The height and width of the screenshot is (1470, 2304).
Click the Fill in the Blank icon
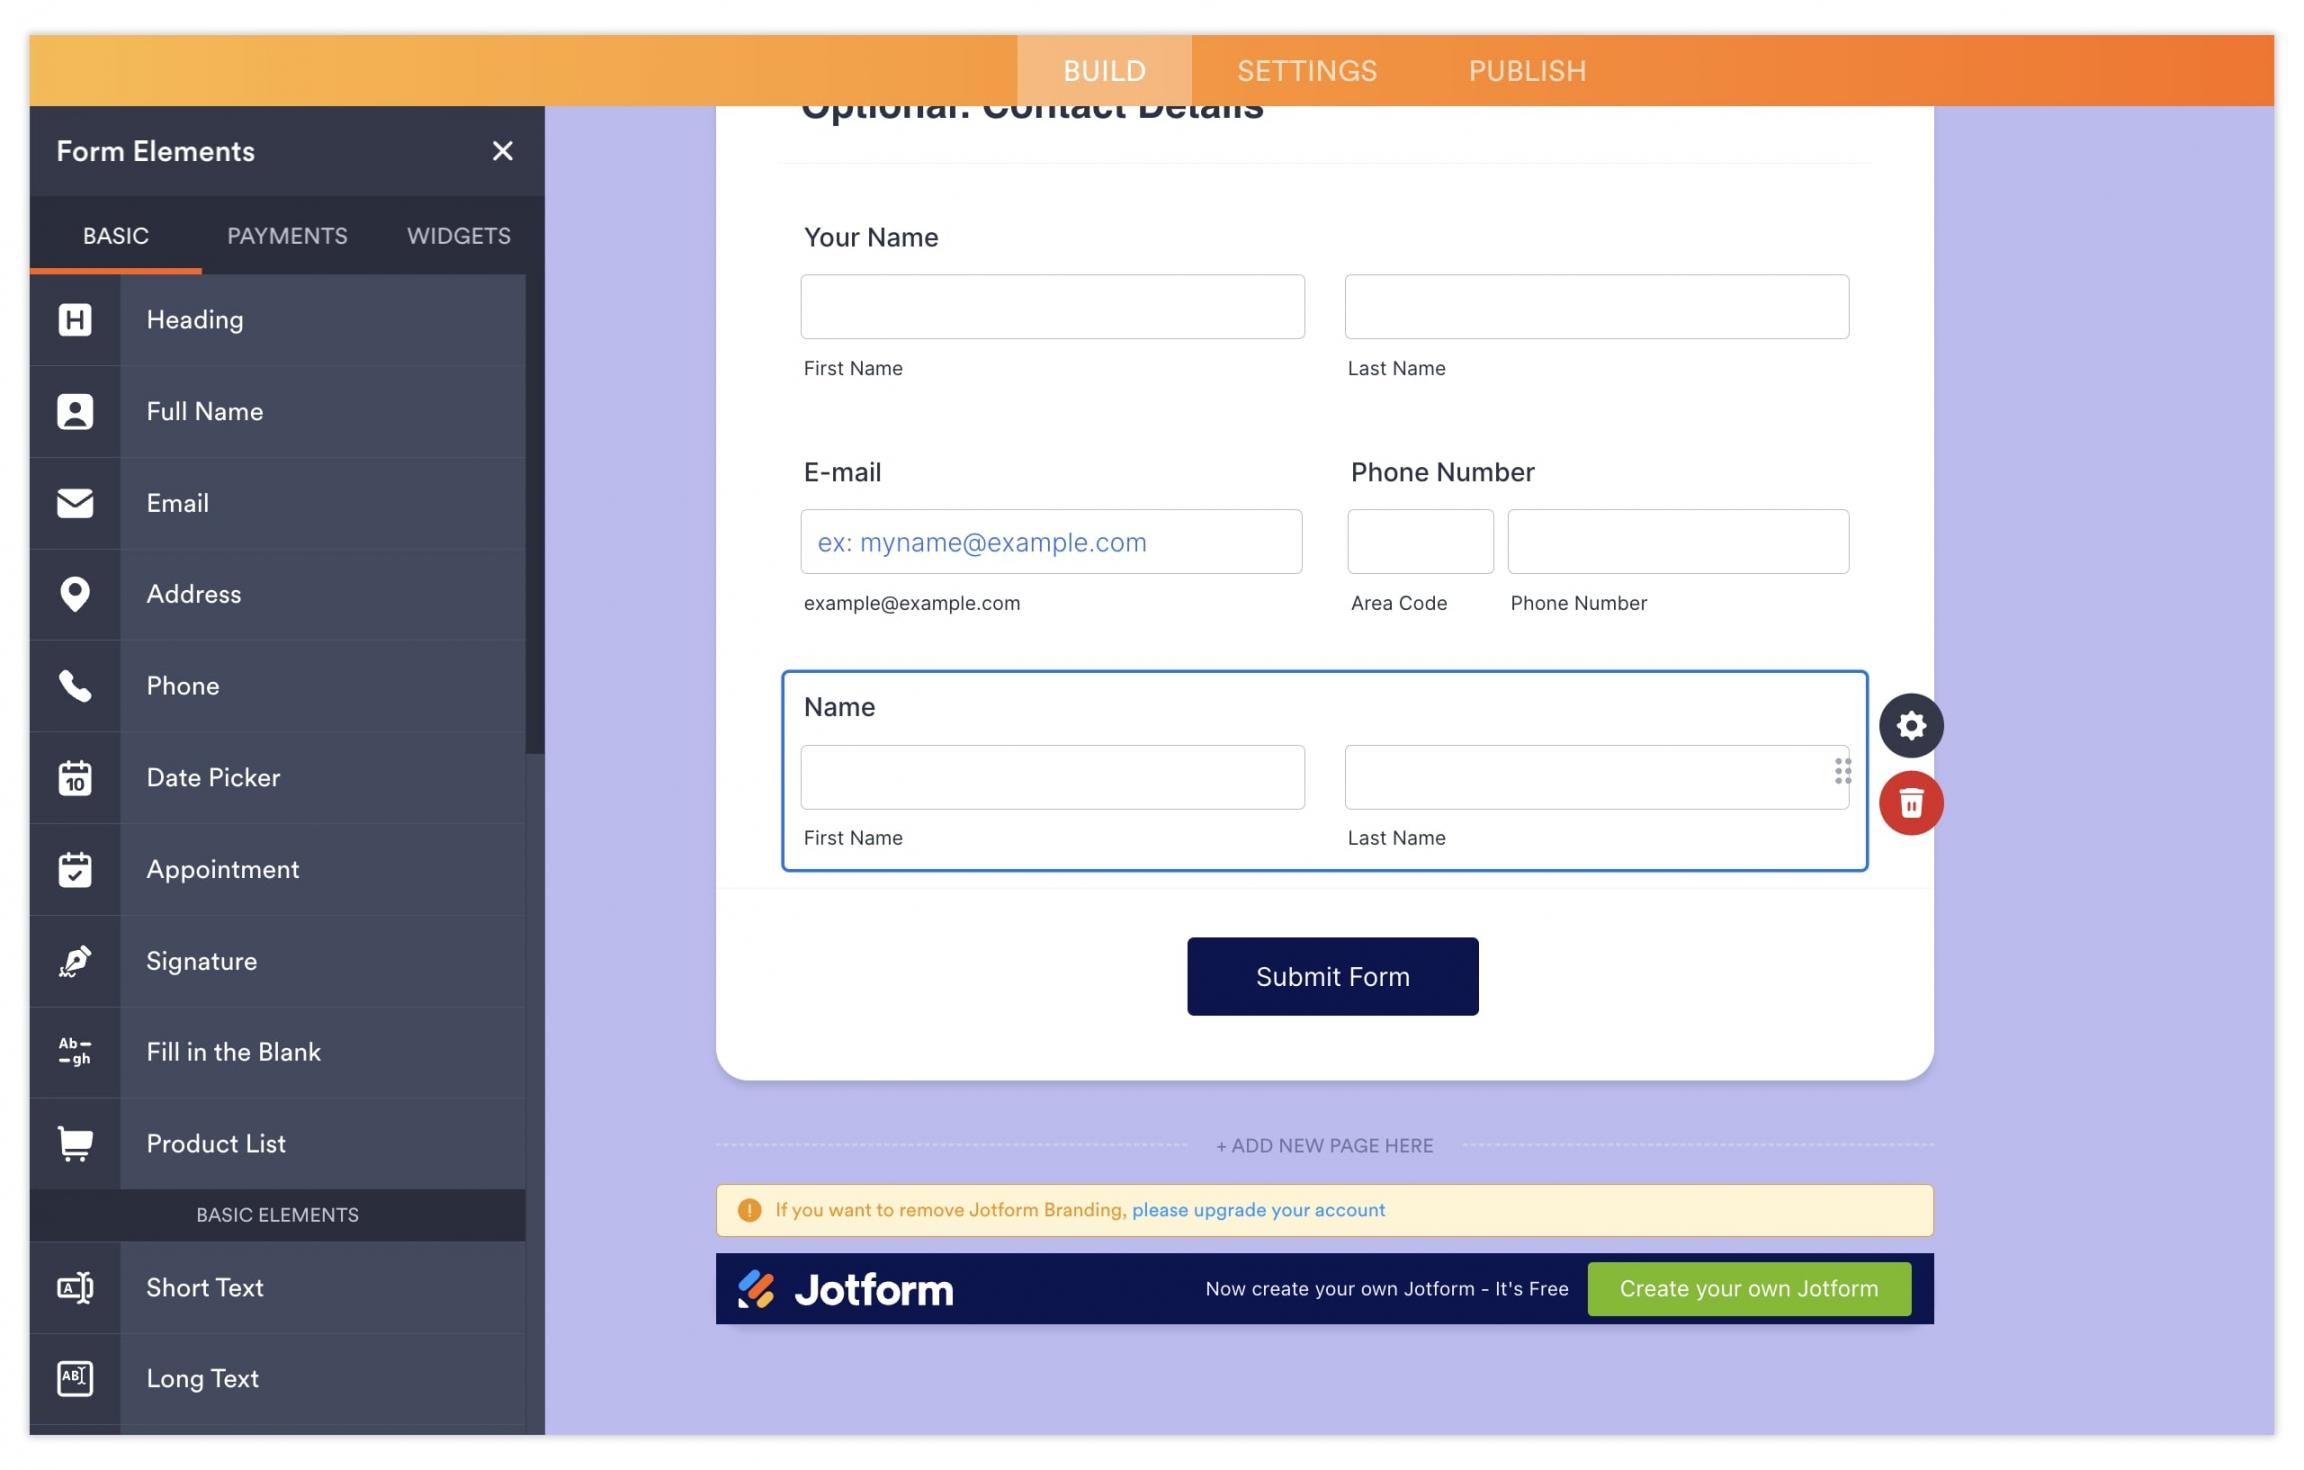click(75, 1052)
